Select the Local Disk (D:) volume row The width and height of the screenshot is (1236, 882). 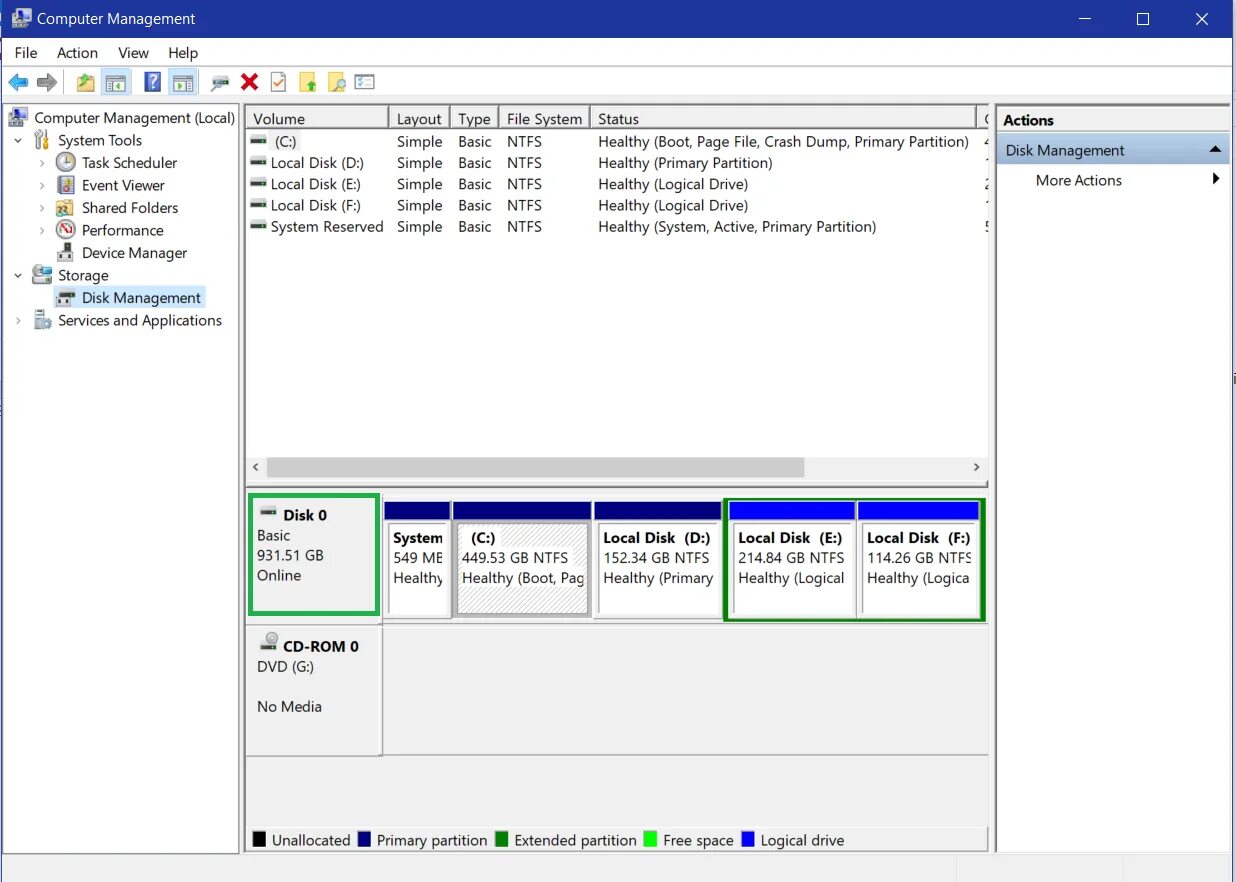click(x=616, y=163)
